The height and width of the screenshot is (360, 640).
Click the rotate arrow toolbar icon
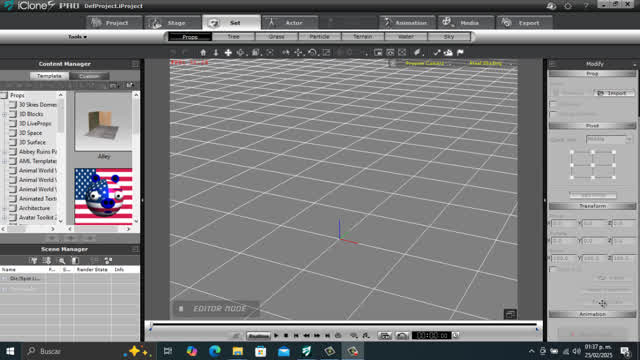[x=312, y=52]
